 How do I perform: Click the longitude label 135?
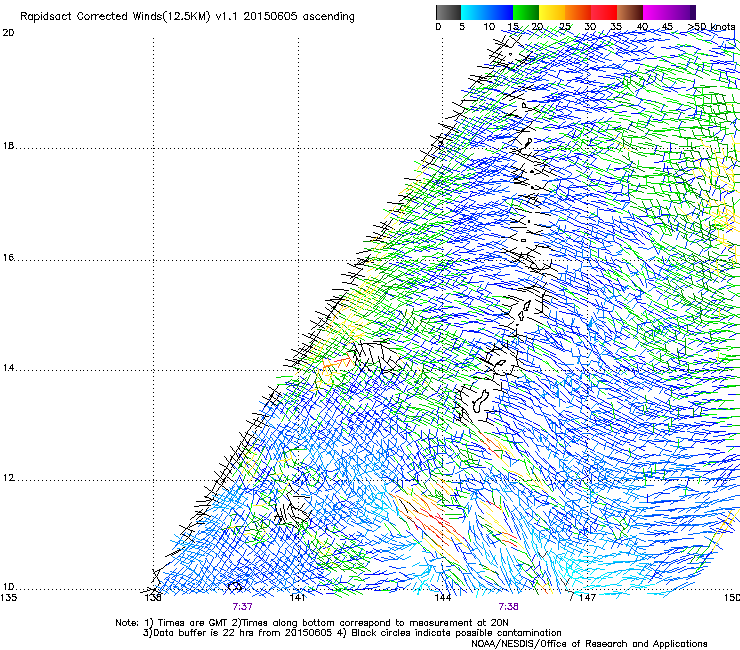click(8, 598)
